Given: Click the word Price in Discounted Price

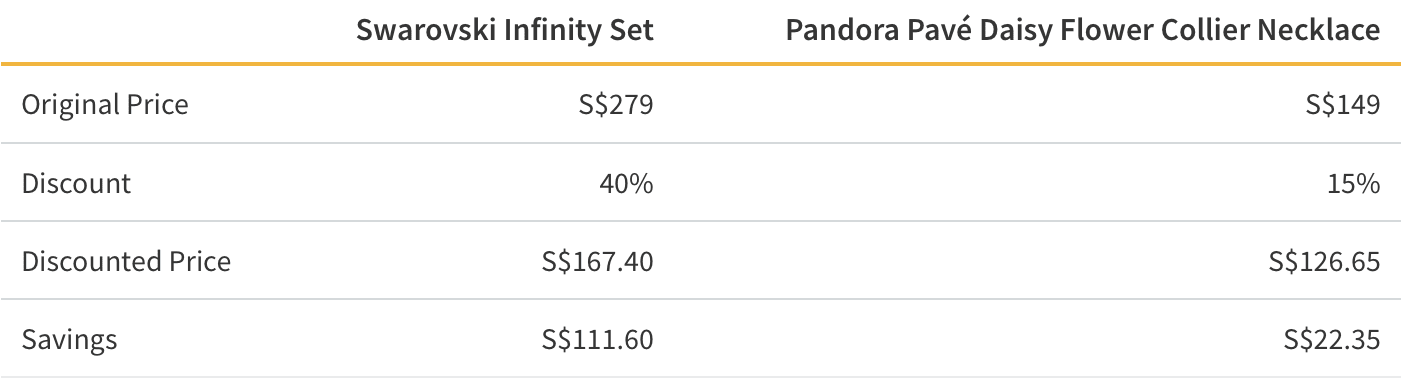Looking at the screenshot, I should click(x=195, y=262).
